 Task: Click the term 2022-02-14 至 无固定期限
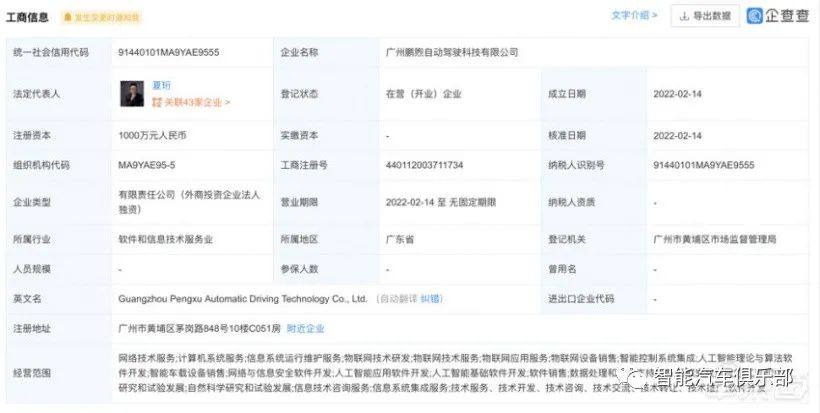(441, 202)
